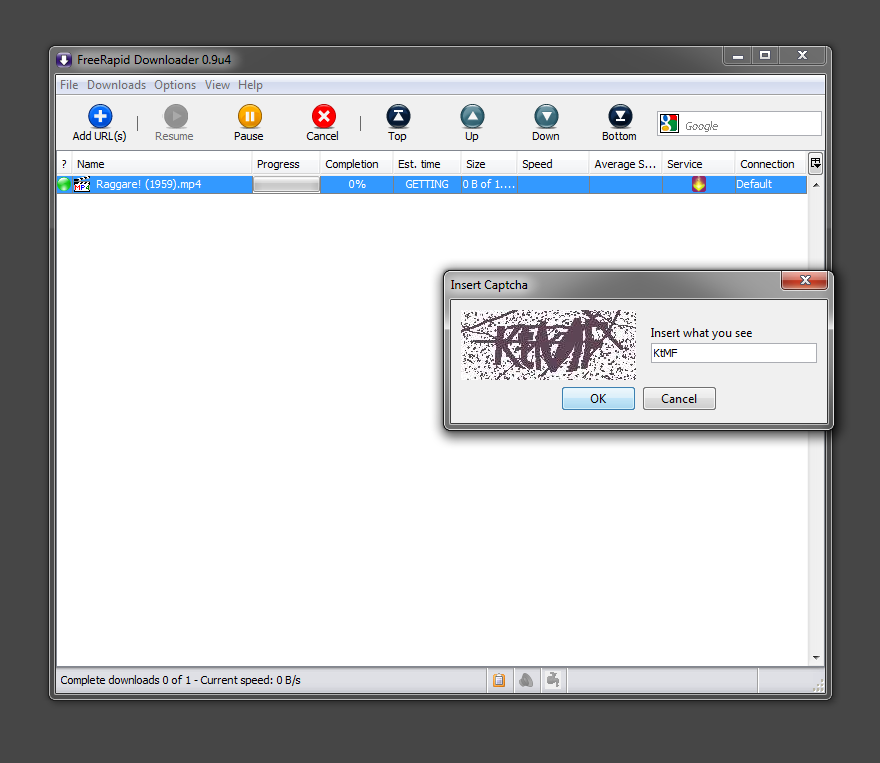Click the faucet icon in status bar
This screenshot has height=763, width=880.
point(553,681)
